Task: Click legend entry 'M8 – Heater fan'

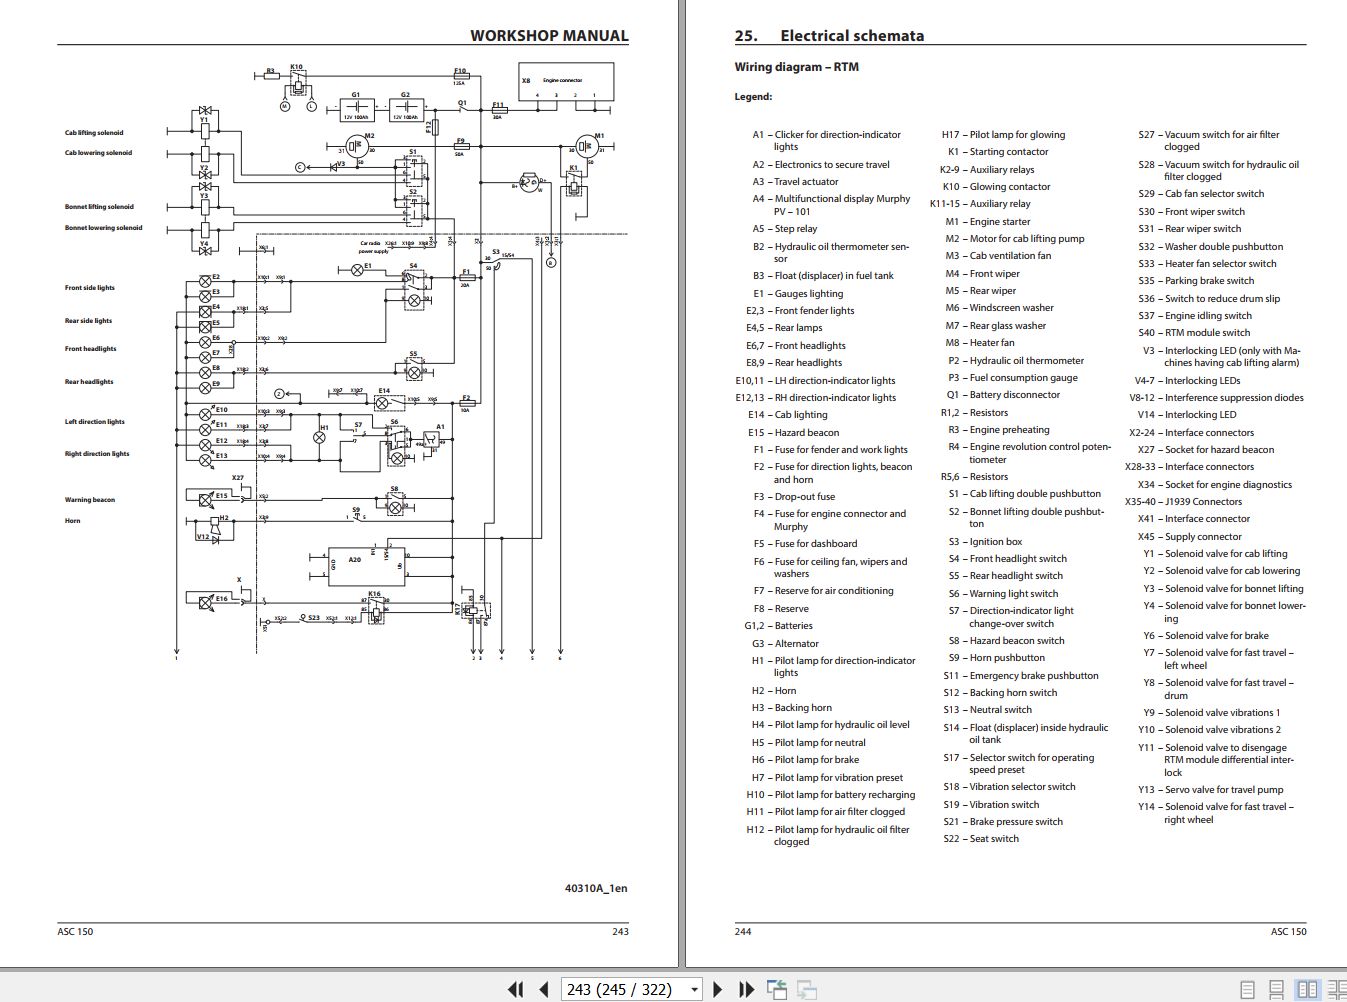Action: click(x=980, y=343)
